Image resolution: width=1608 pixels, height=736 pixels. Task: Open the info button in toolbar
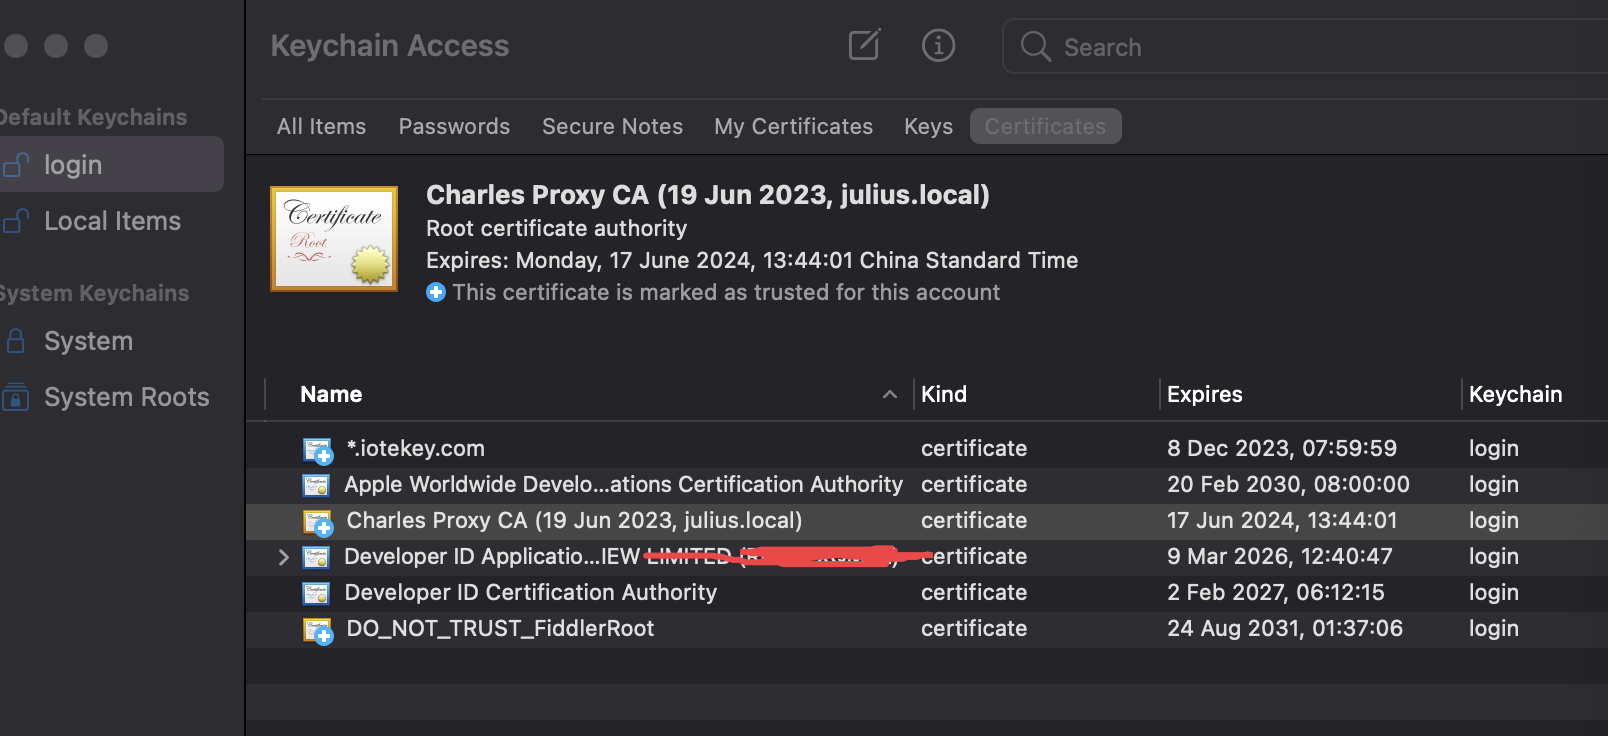[938, 45]
